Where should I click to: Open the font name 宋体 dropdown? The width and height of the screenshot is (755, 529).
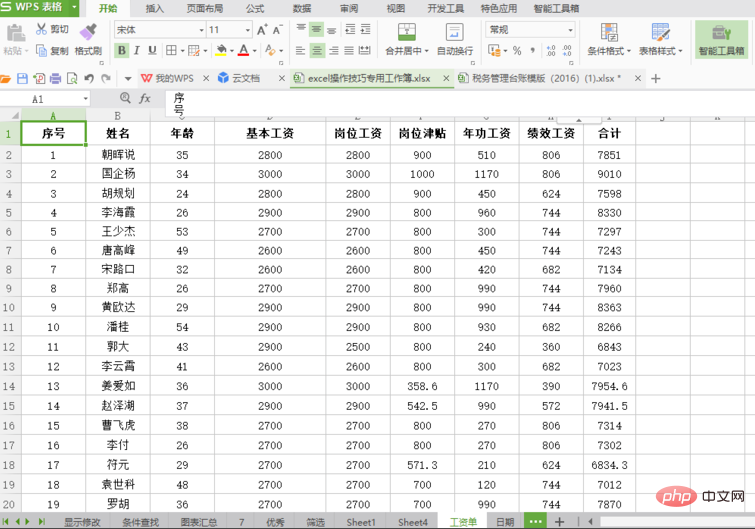point(201,30)
